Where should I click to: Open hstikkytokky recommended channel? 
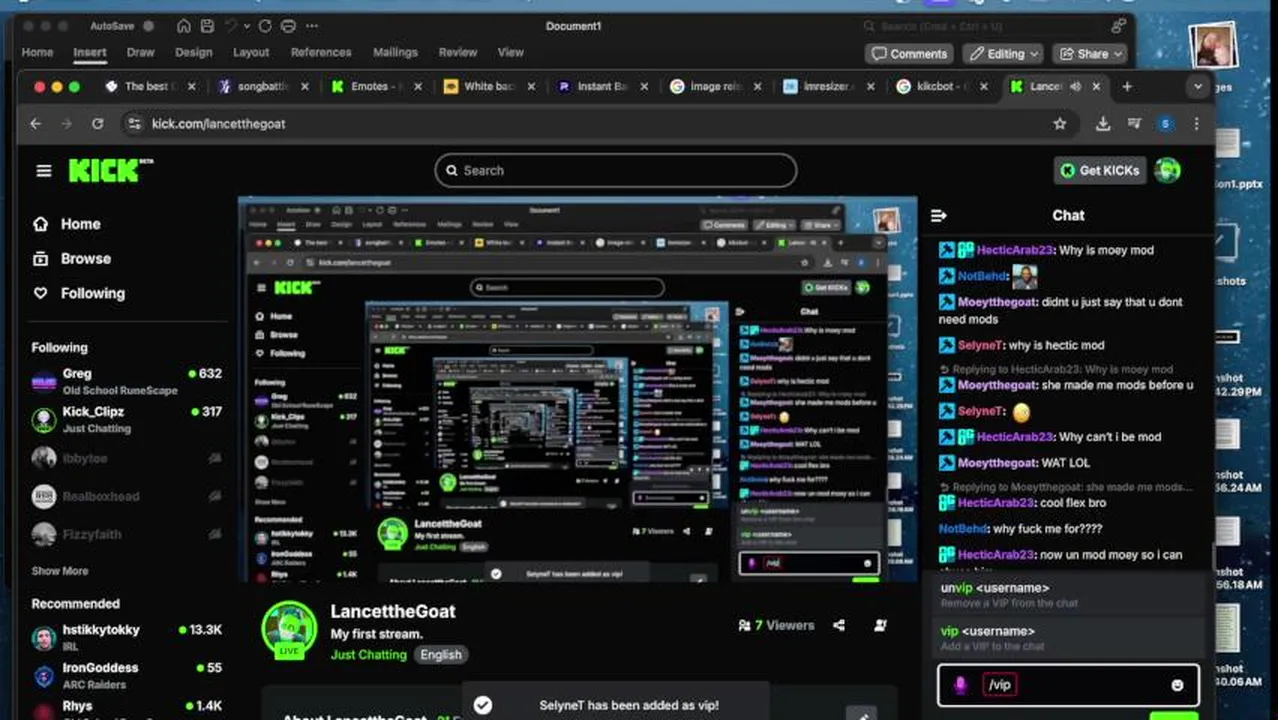point(127,637)
